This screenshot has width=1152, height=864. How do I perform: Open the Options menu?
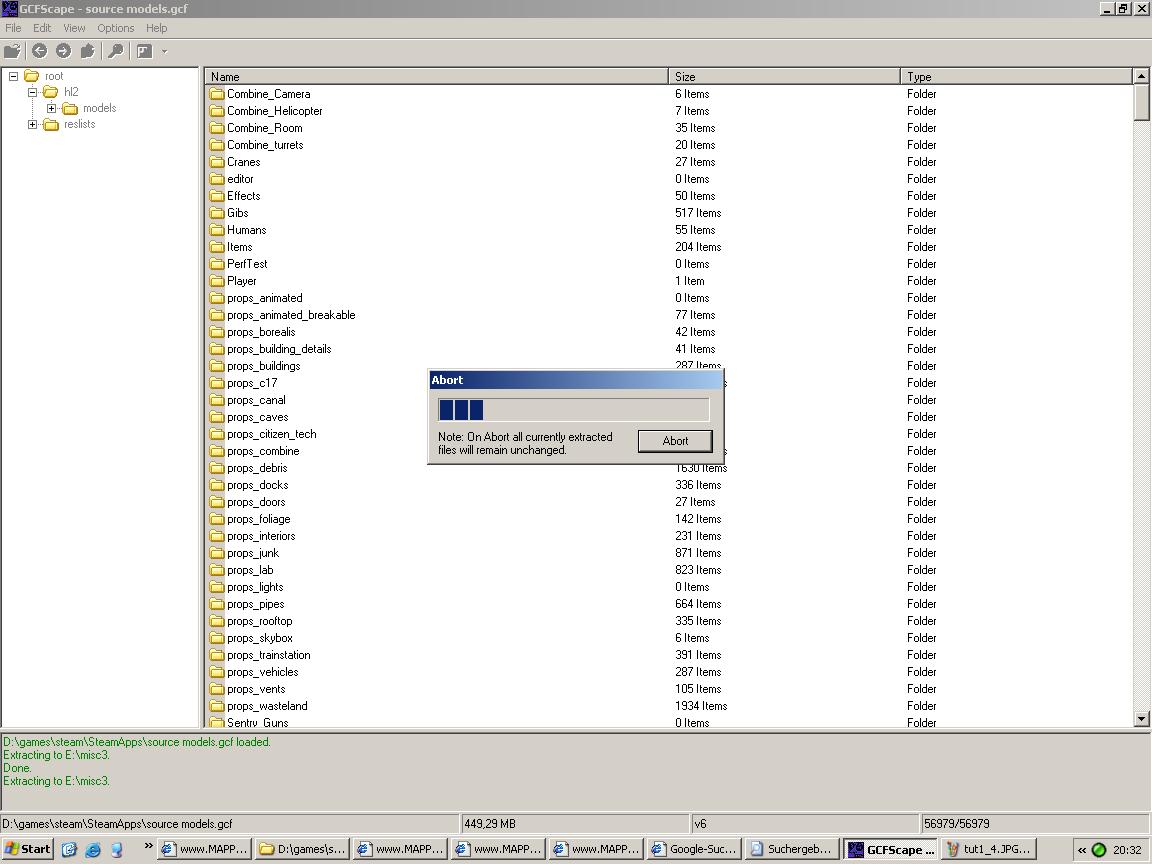click(x=115, y=28)
